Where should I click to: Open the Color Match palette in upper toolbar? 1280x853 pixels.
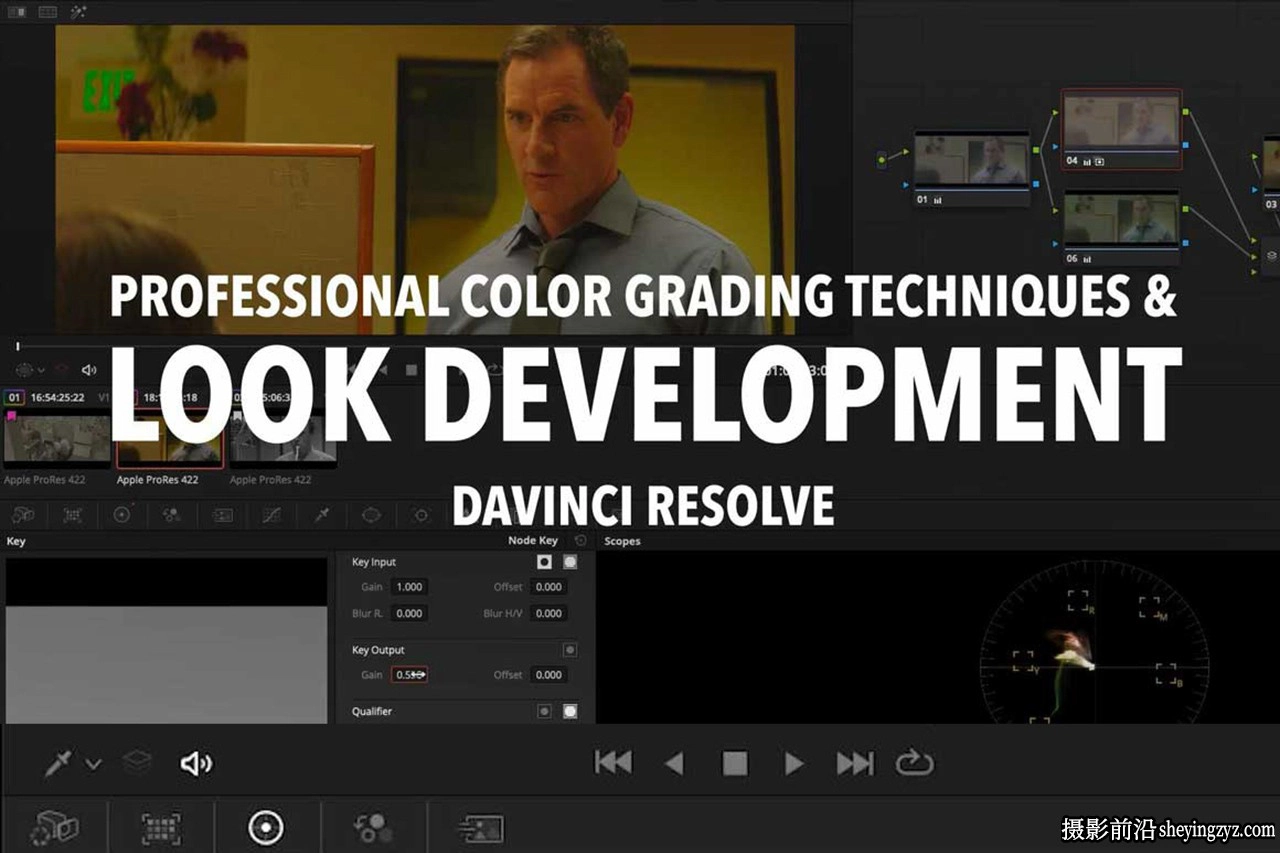point(73,515)
